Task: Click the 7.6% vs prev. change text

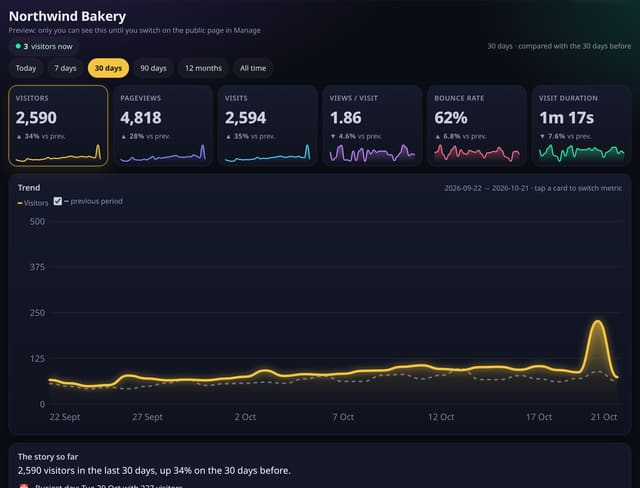Action: [565, 136]
